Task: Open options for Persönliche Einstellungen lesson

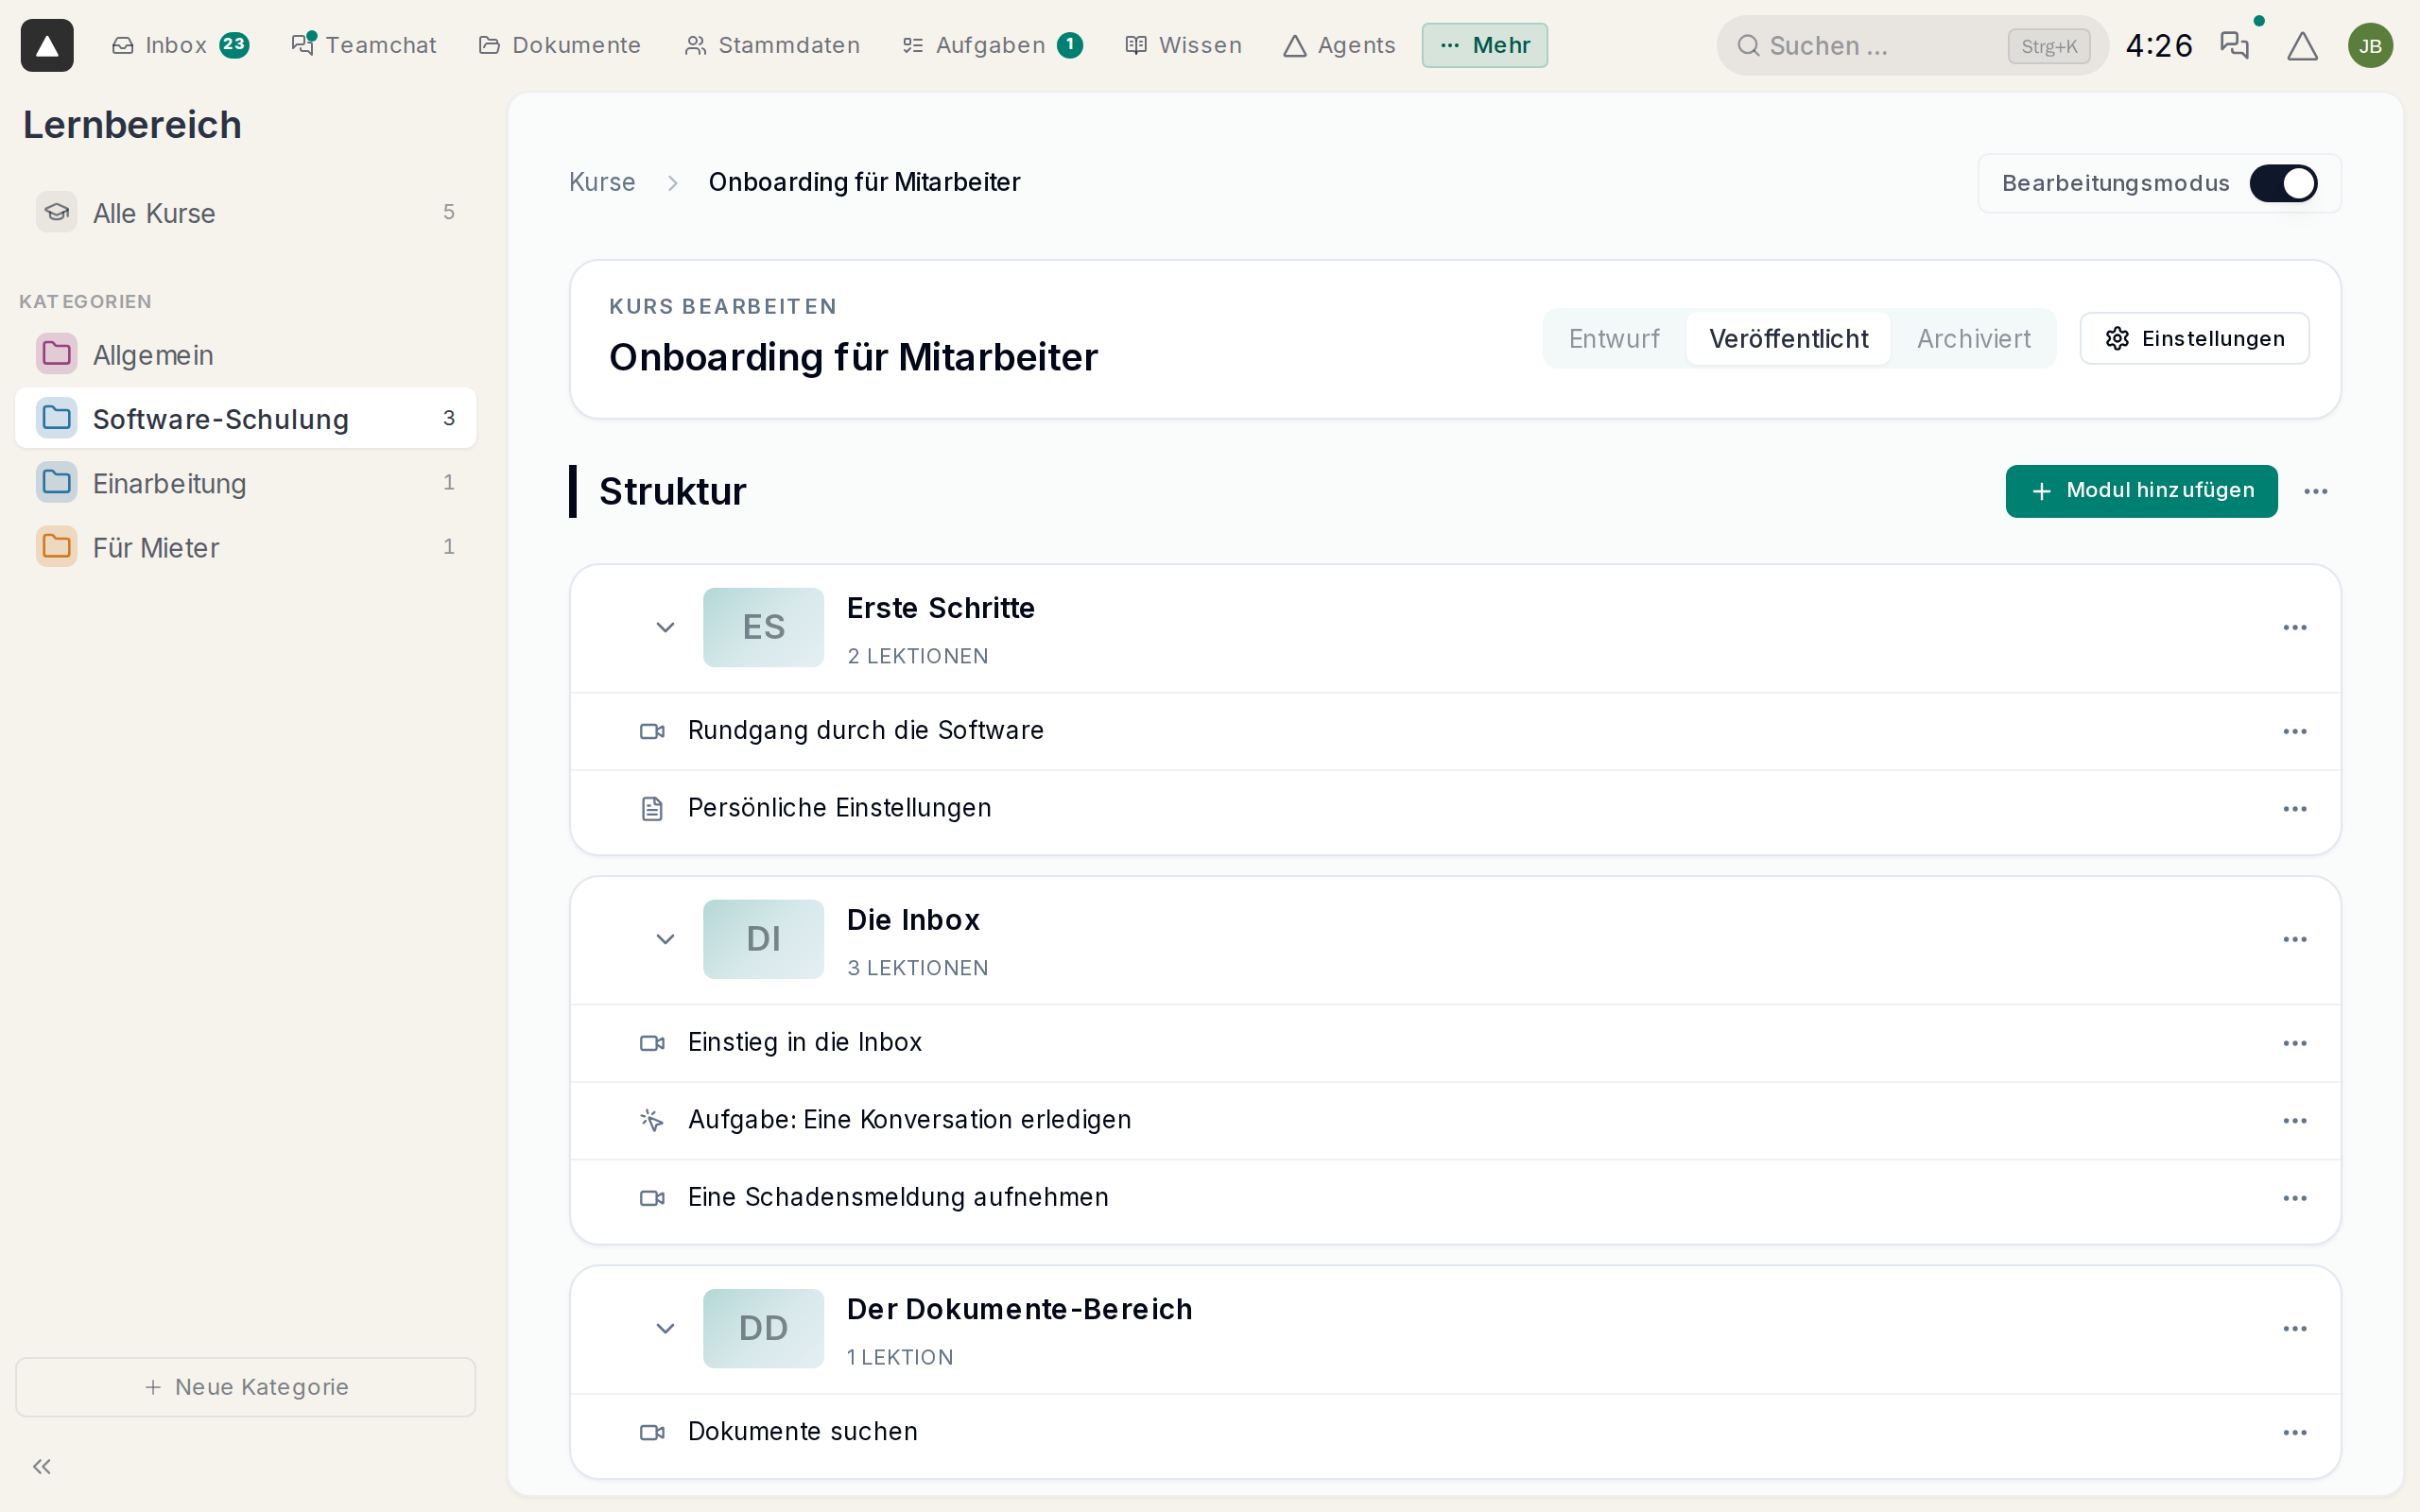Action: click(x=2295, y=808)
